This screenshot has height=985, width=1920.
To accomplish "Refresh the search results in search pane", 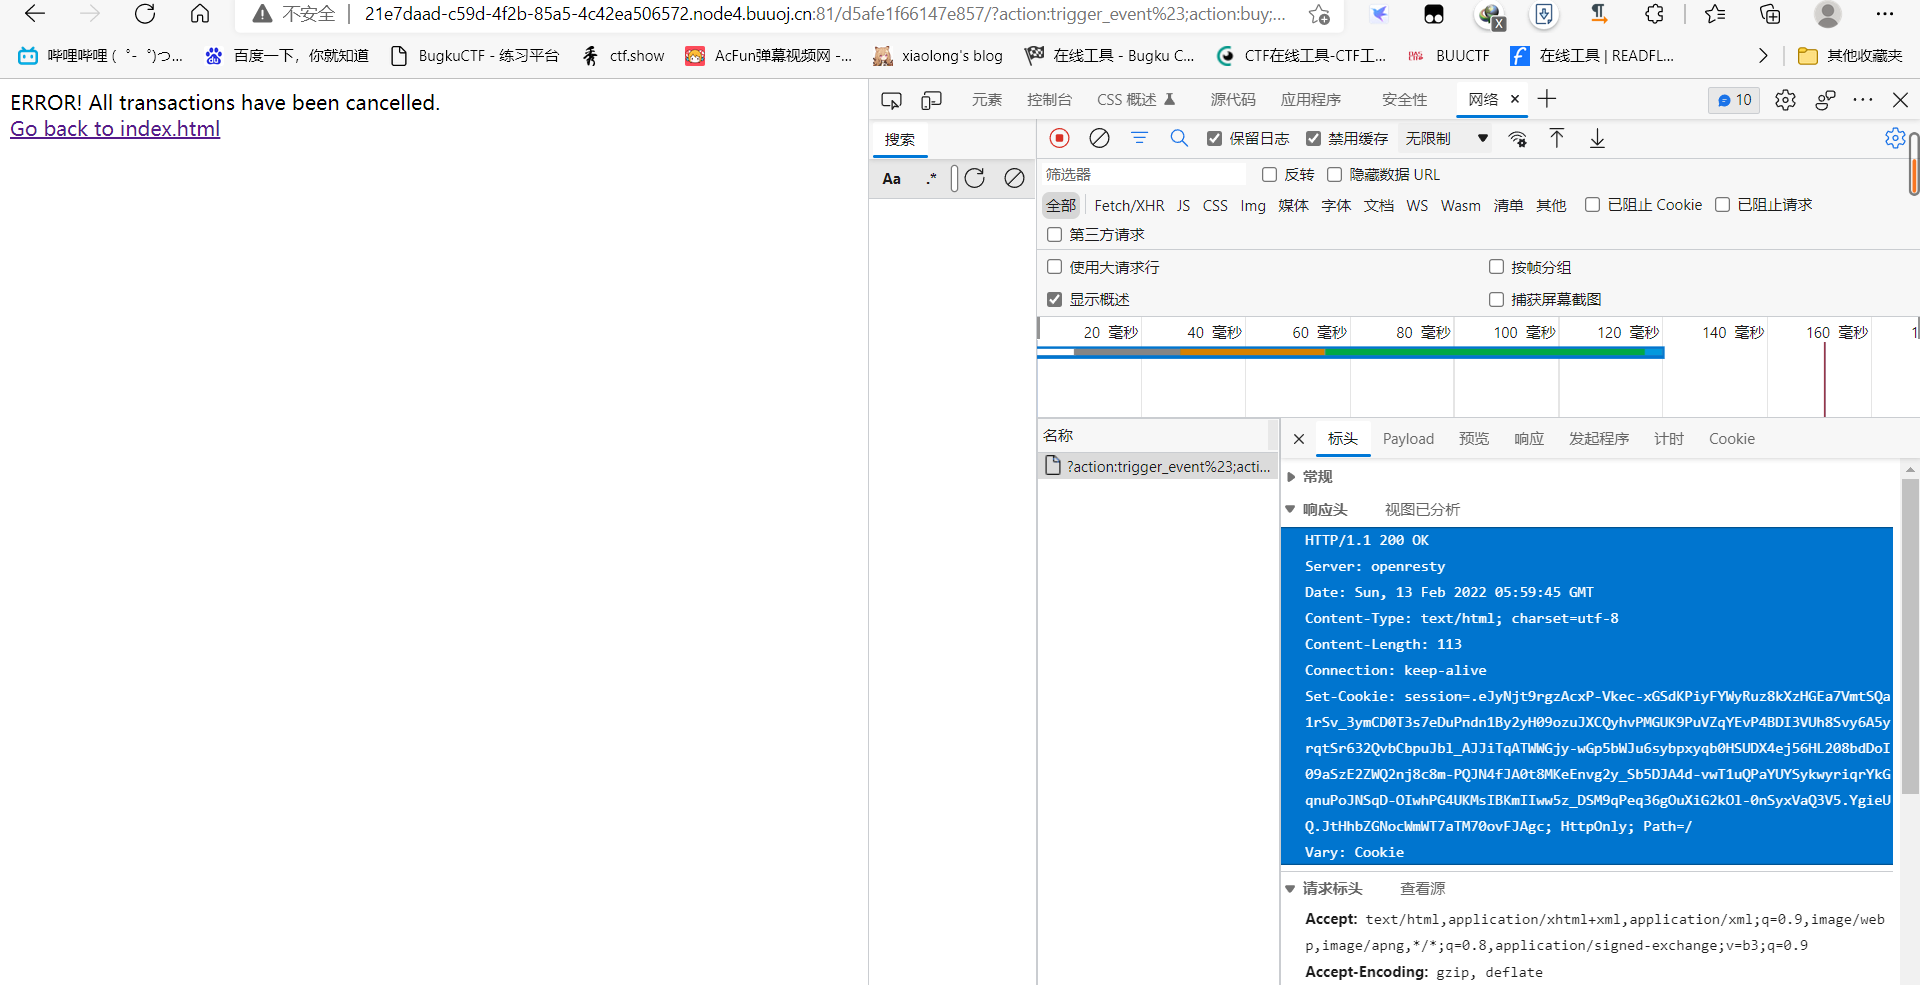I will coord(975,178).
